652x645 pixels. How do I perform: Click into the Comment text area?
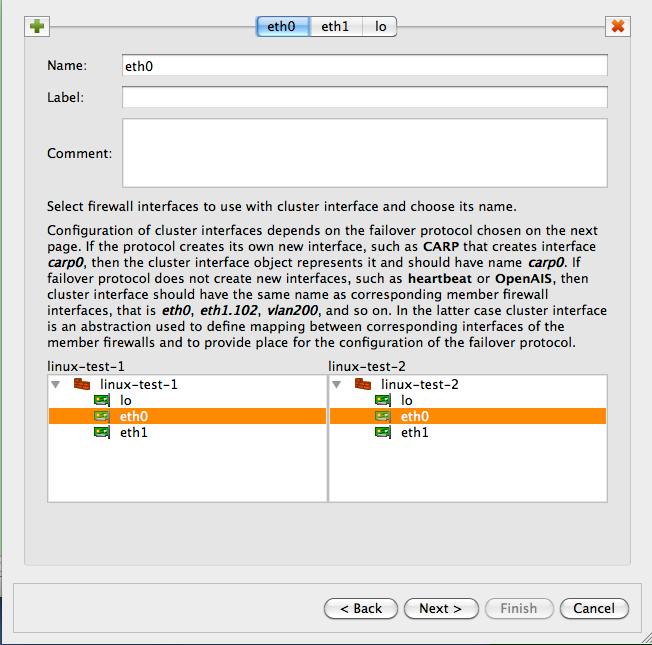365,153
